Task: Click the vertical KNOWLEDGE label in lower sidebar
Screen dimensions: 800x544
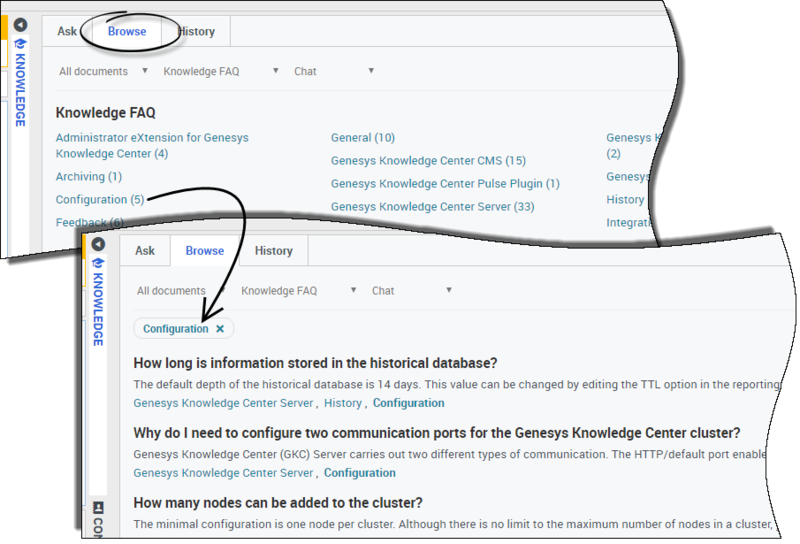Action: (x=98, y=309)
